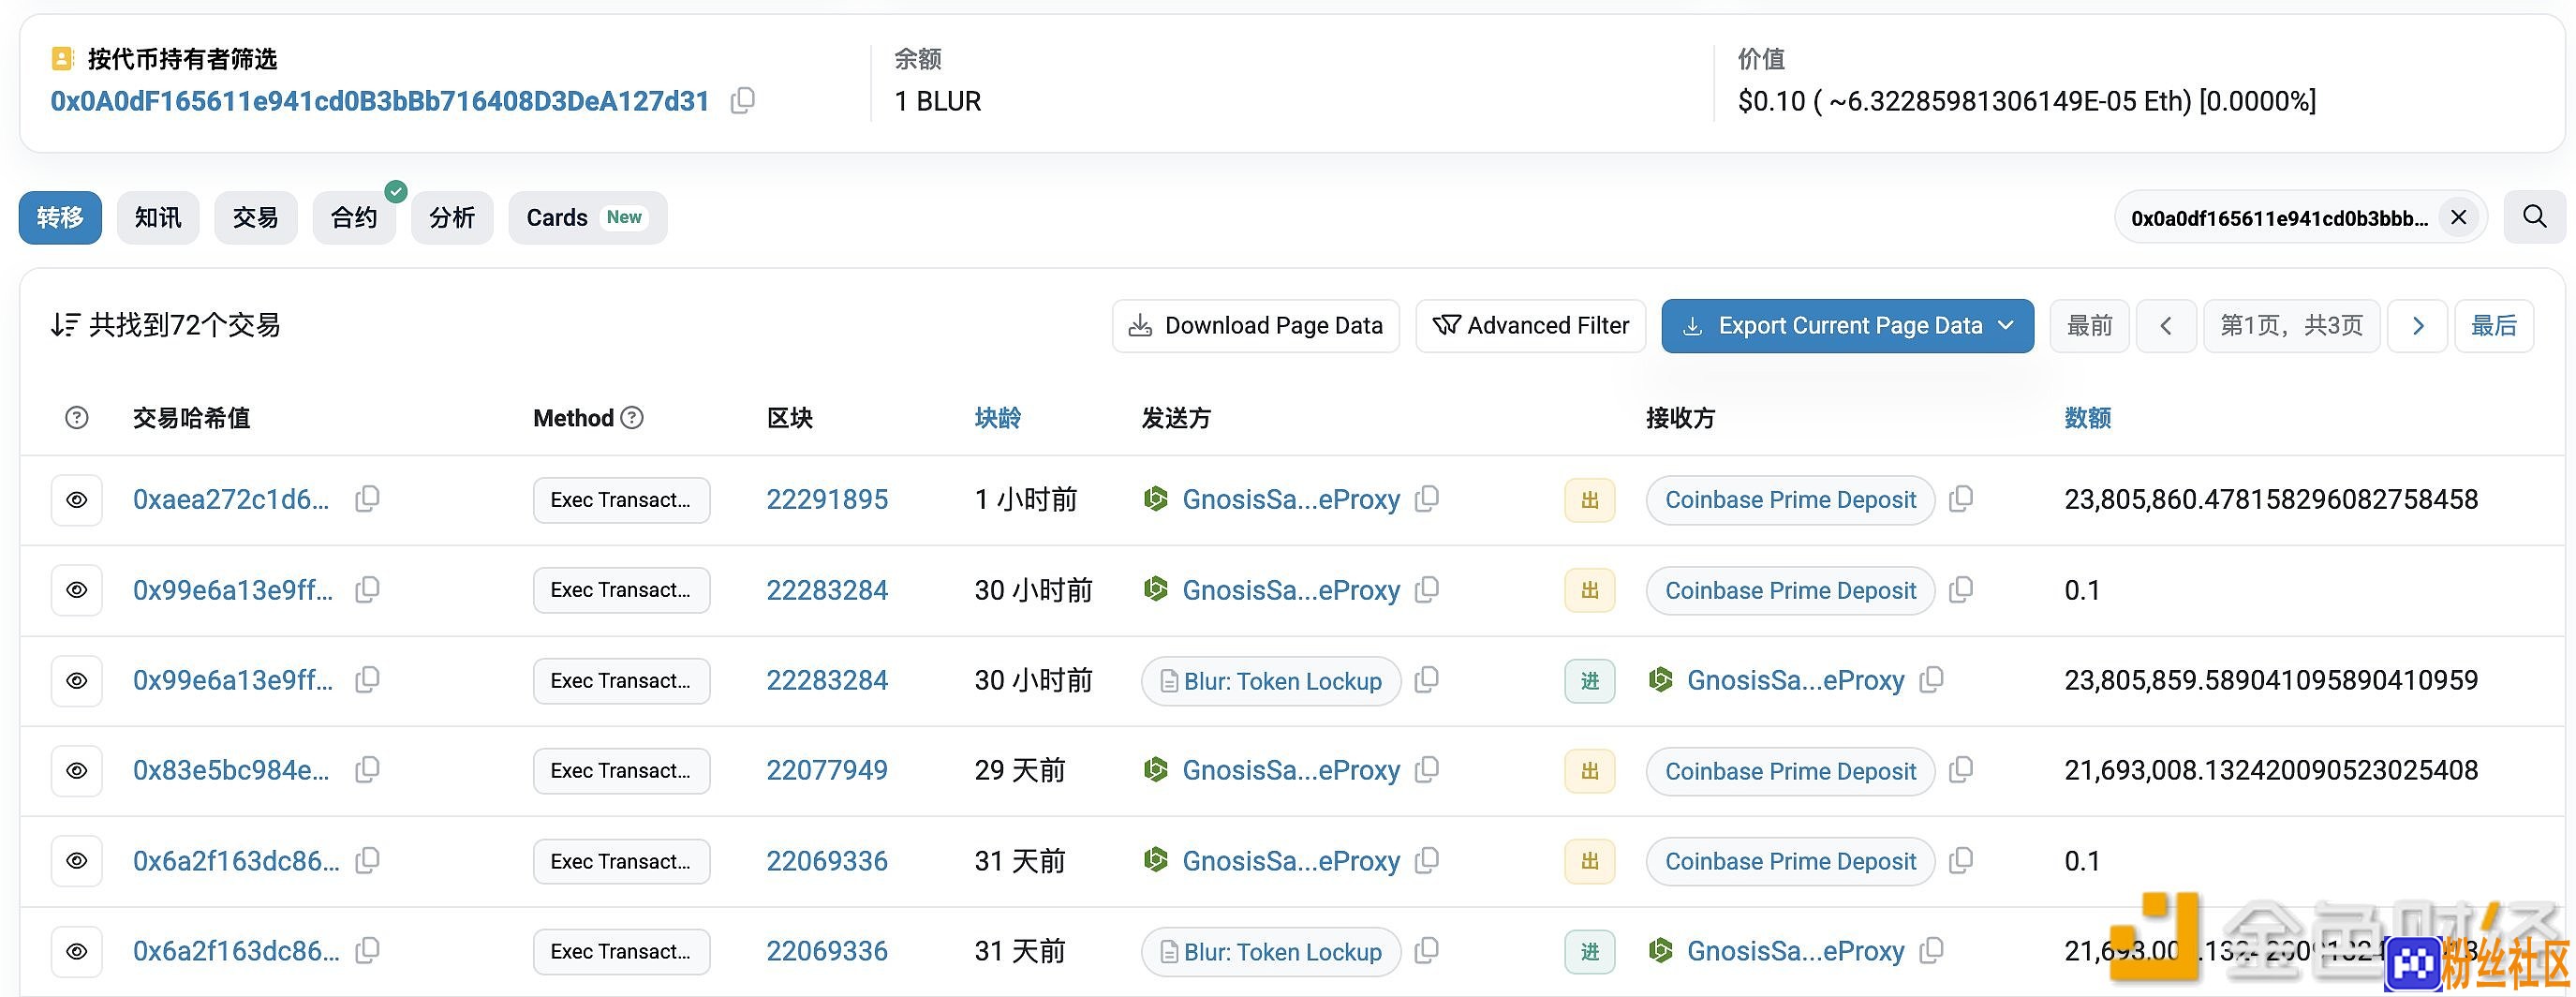
Task: Open the Cards New tab
Action: tap(588, 217)
